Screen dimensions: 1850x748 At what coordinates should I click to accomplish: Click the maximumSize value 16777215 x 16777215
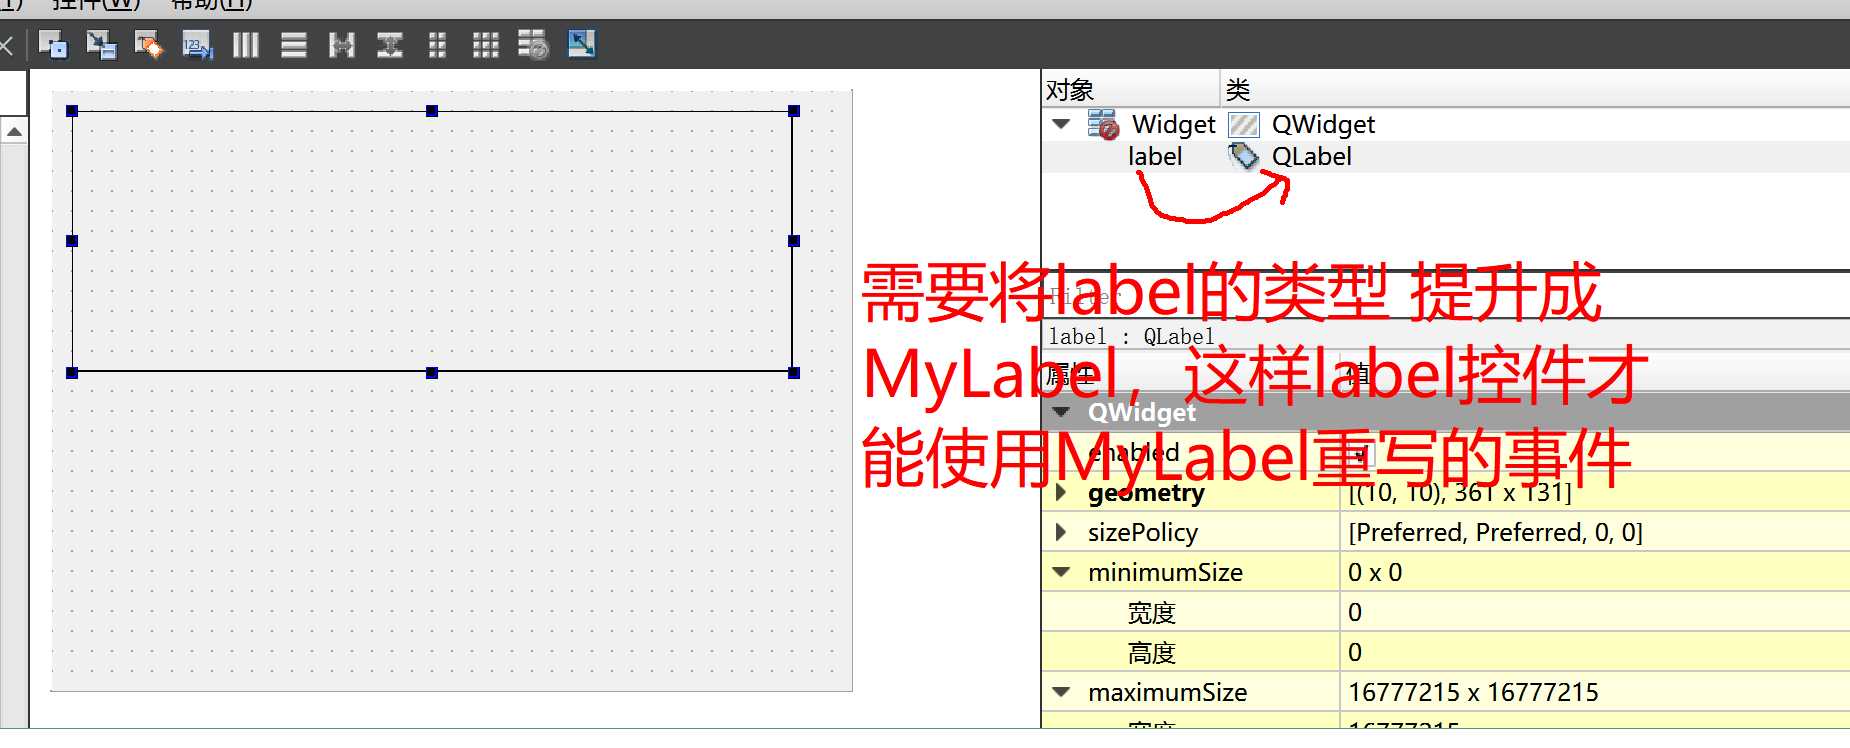coord(1473,692)
